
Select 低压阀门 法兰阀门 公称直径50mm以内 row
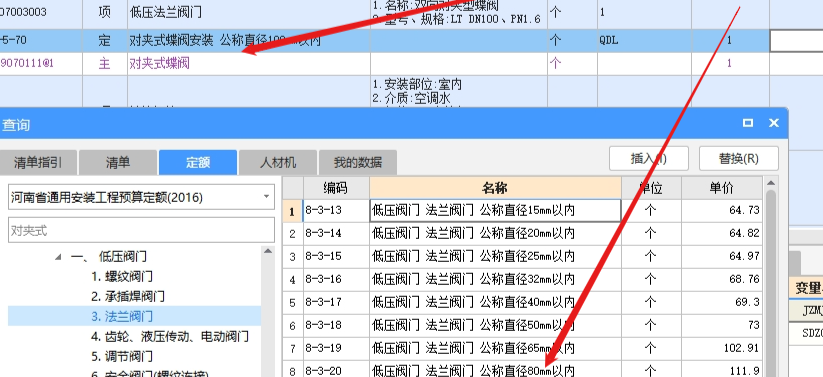[x=495, y=326]
